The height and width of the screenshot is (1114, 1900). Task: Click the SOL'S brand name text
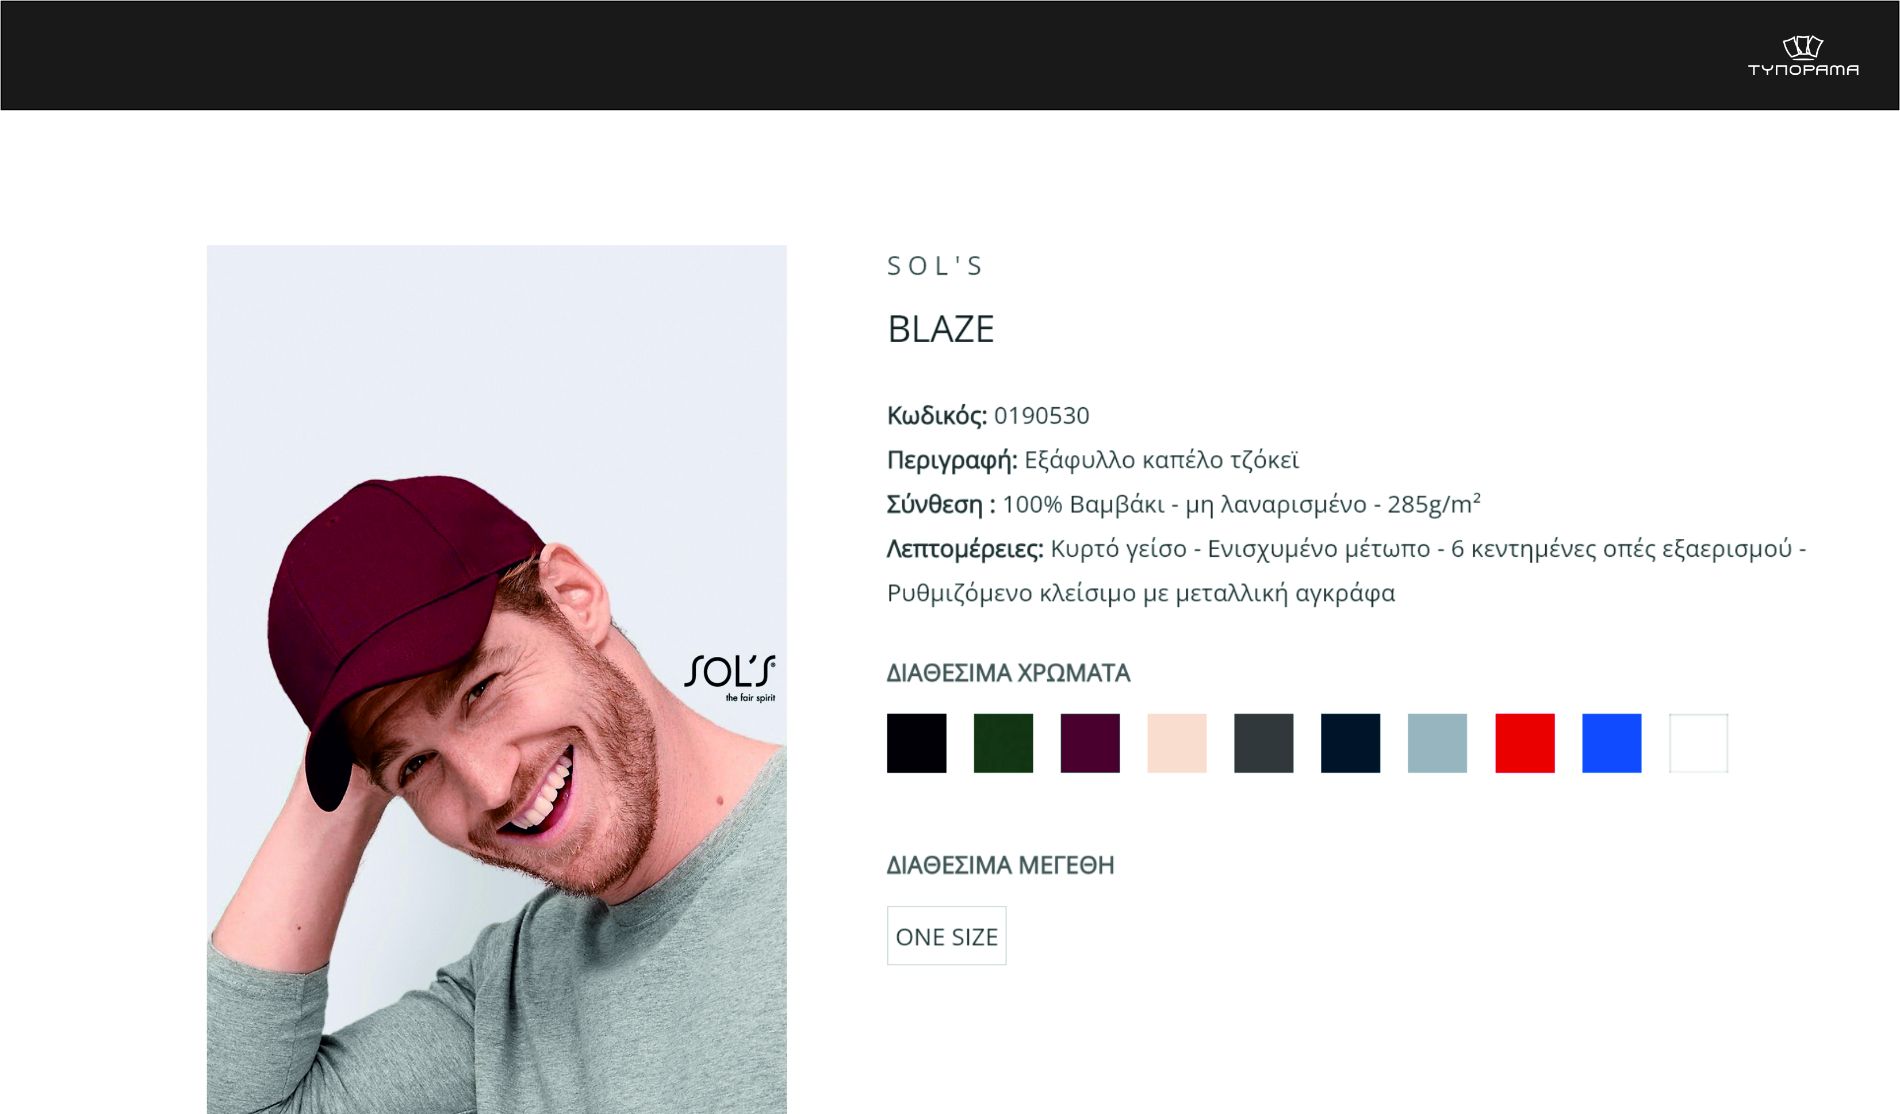click(x=935, y=266)
